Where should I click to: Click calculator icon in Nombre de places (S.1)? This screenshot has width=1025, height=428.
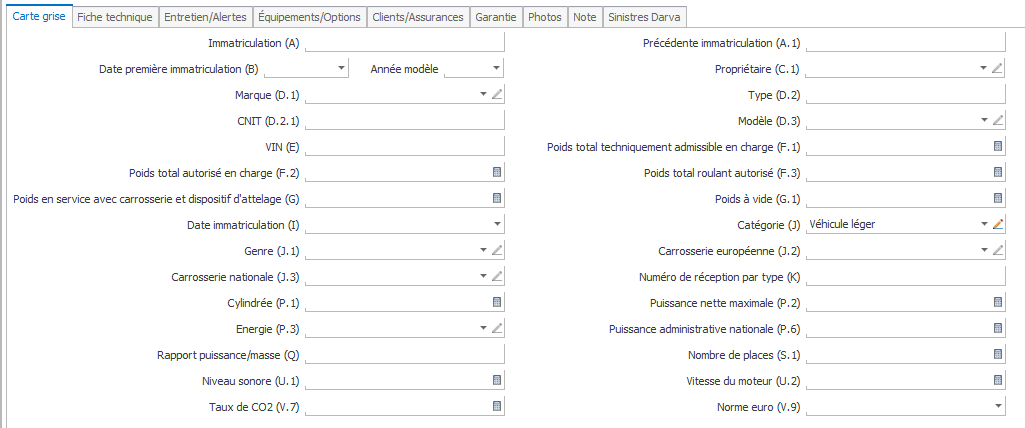tap(996, 354)
